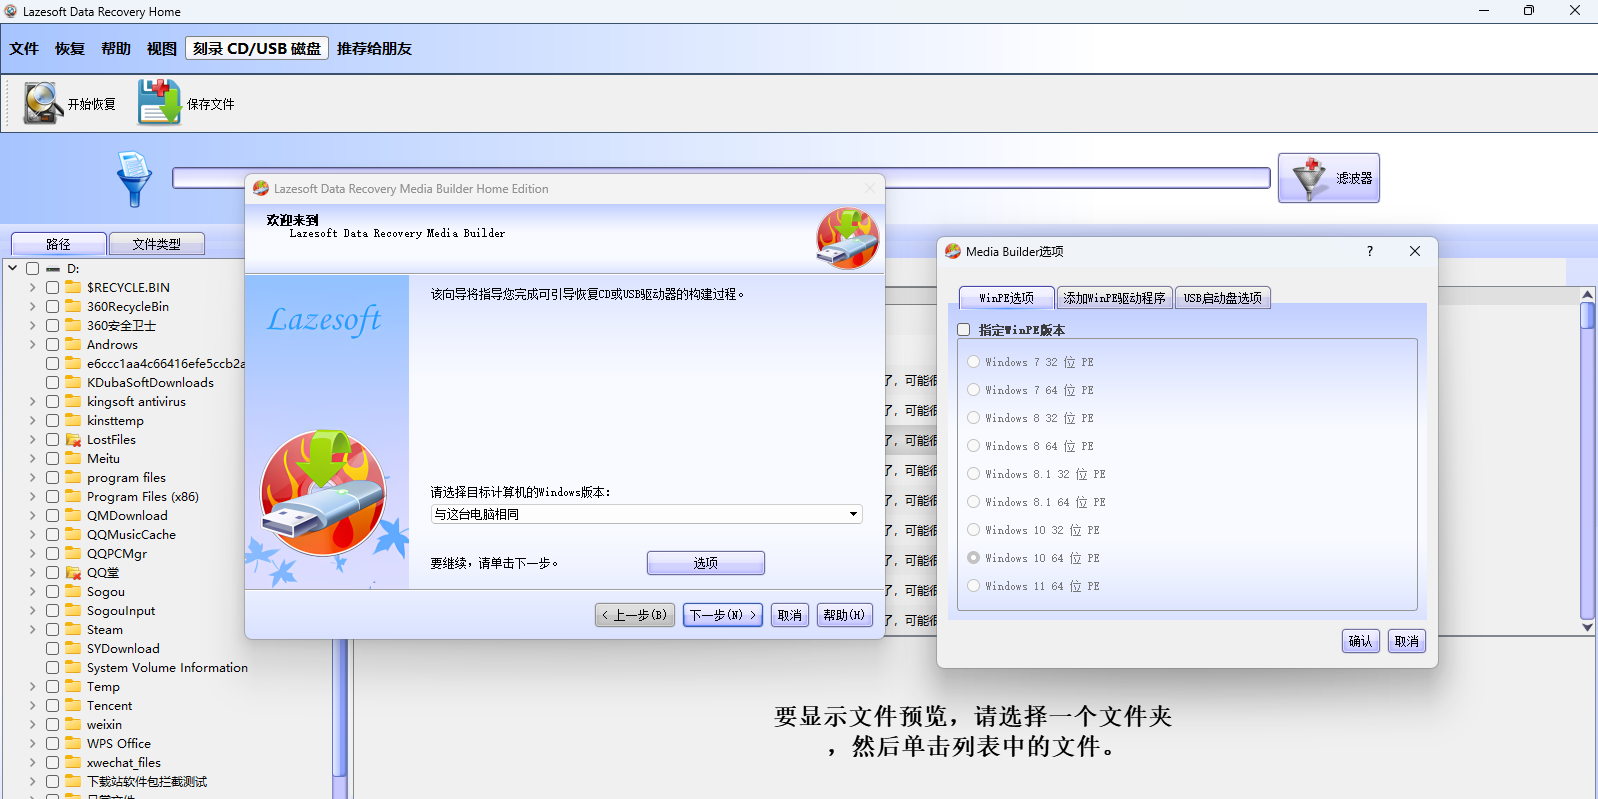
Task: Click the Meitu folder icon
Action: point(73,459)
